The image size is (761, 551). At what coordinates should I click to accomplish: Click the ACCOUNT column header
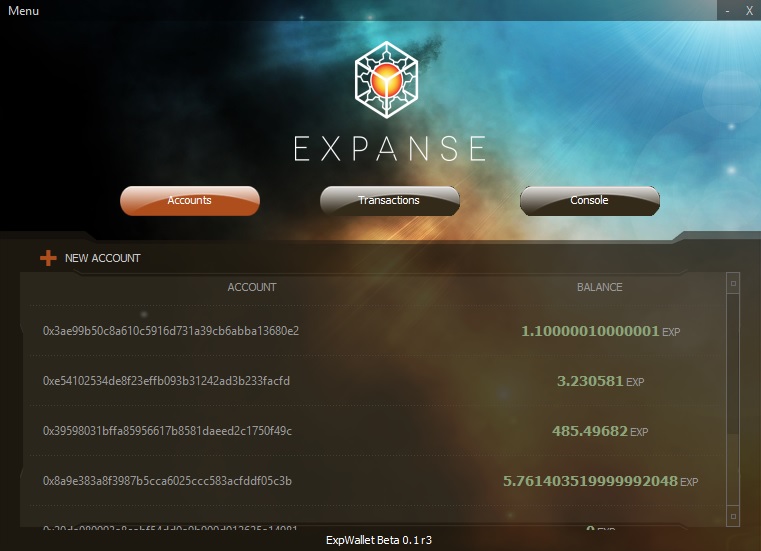point(252,287)
